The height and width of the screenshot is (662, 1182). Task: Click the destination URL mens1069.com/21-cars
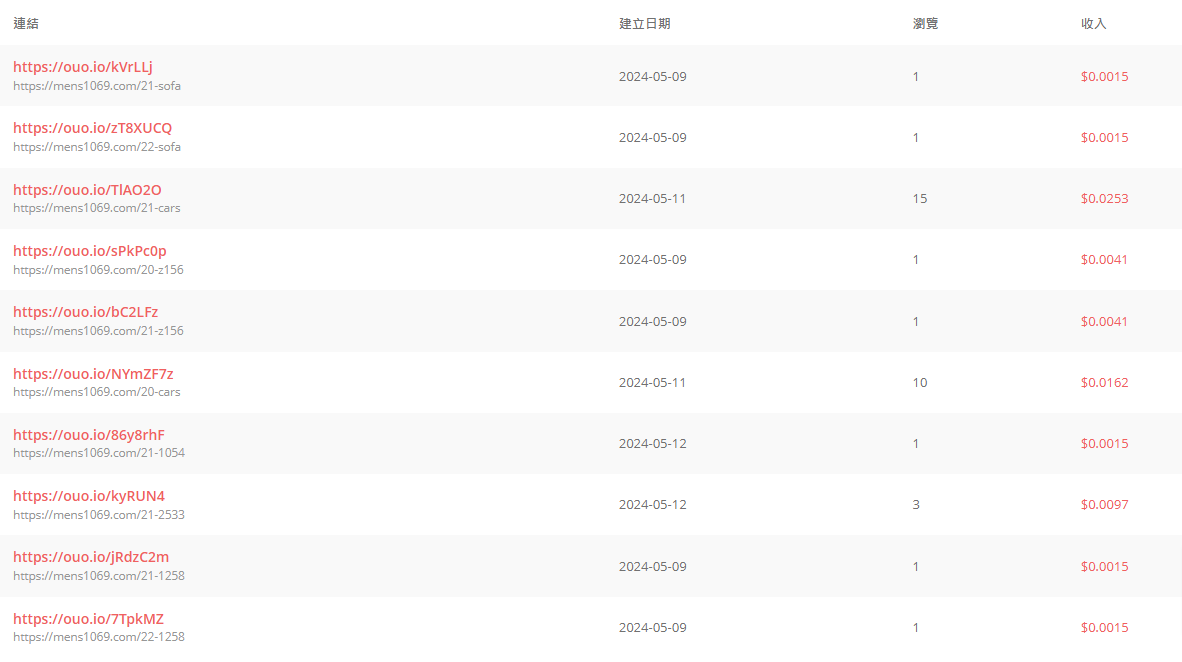96,208
